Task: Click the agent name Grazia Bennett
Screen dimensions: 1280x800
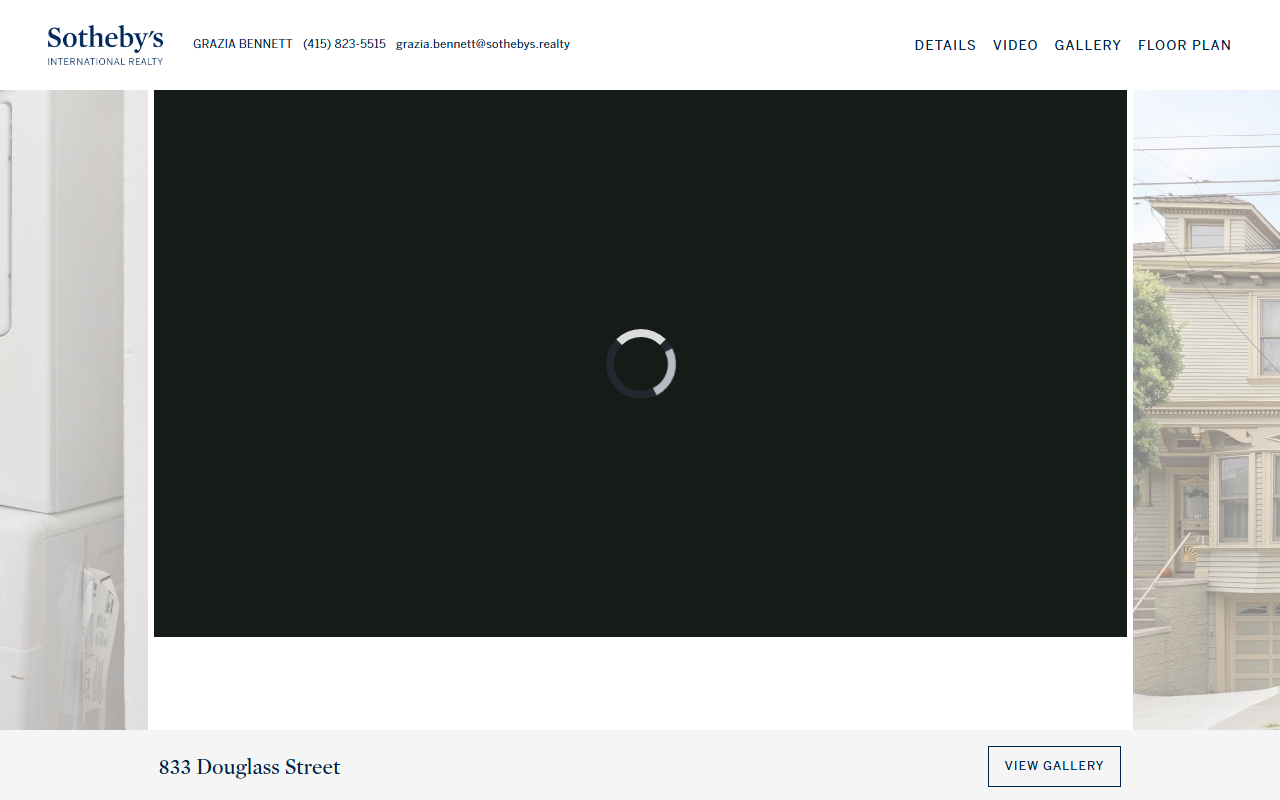Action: point(243,44)
